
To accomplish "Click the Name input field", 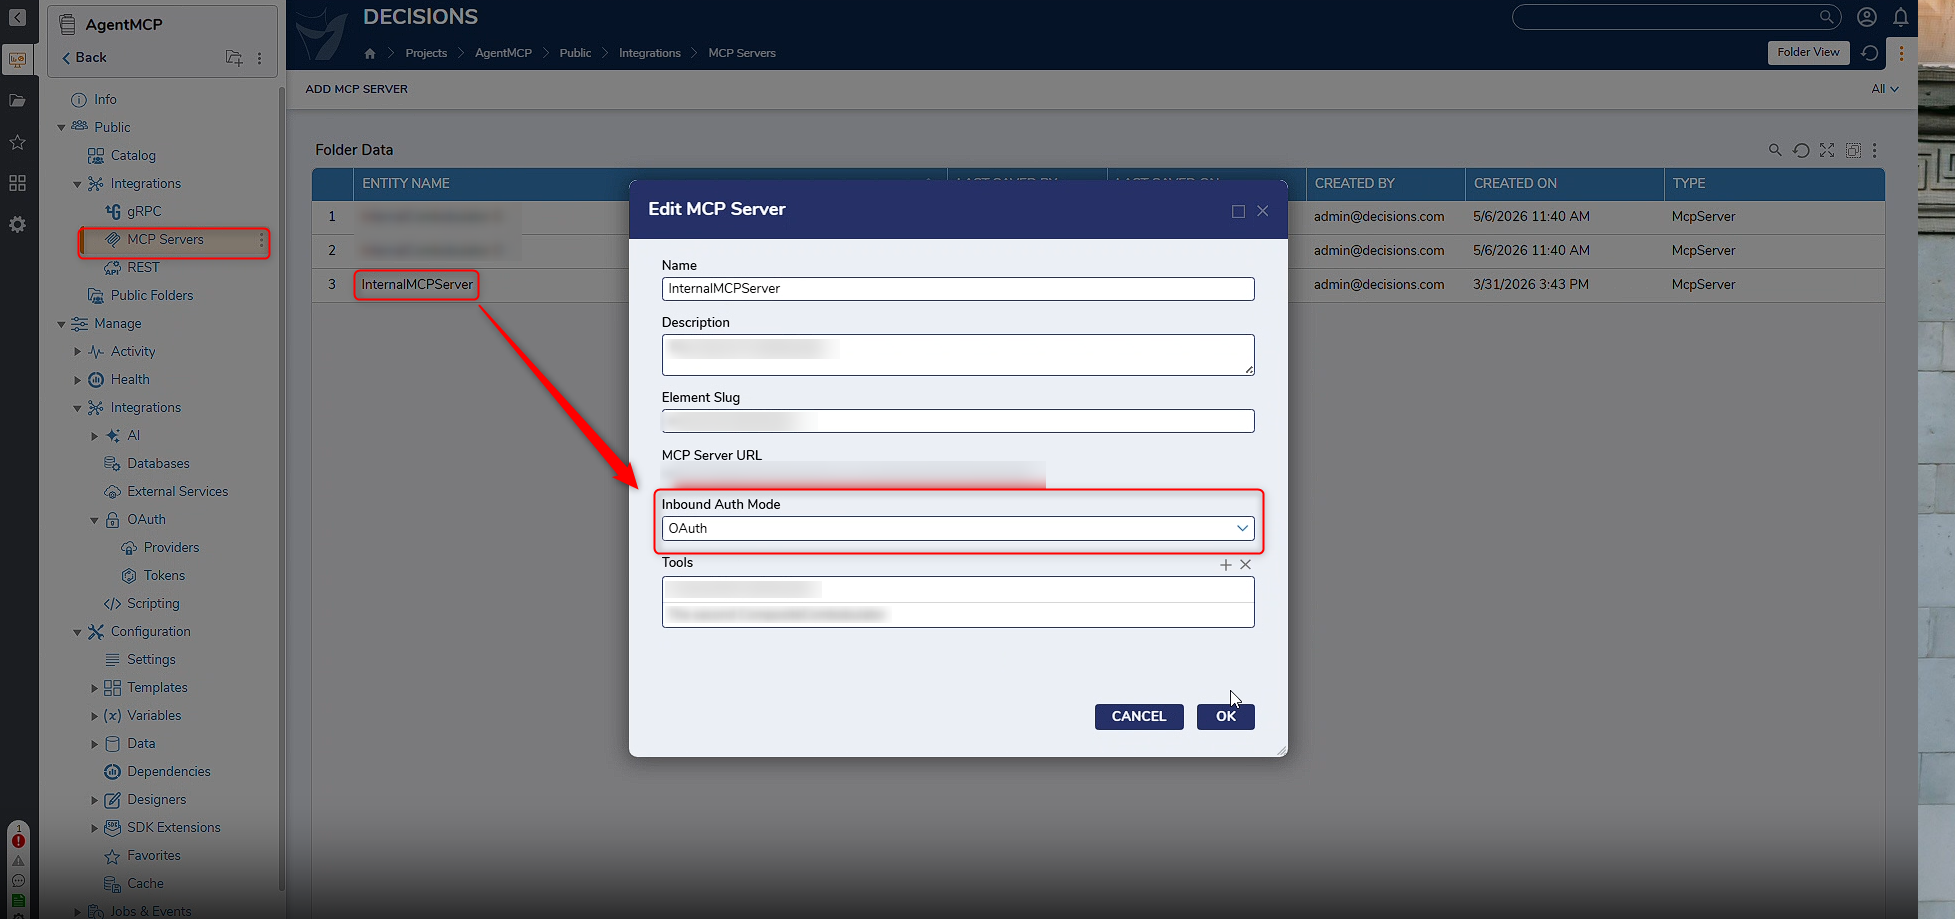I will click(958, 289).
